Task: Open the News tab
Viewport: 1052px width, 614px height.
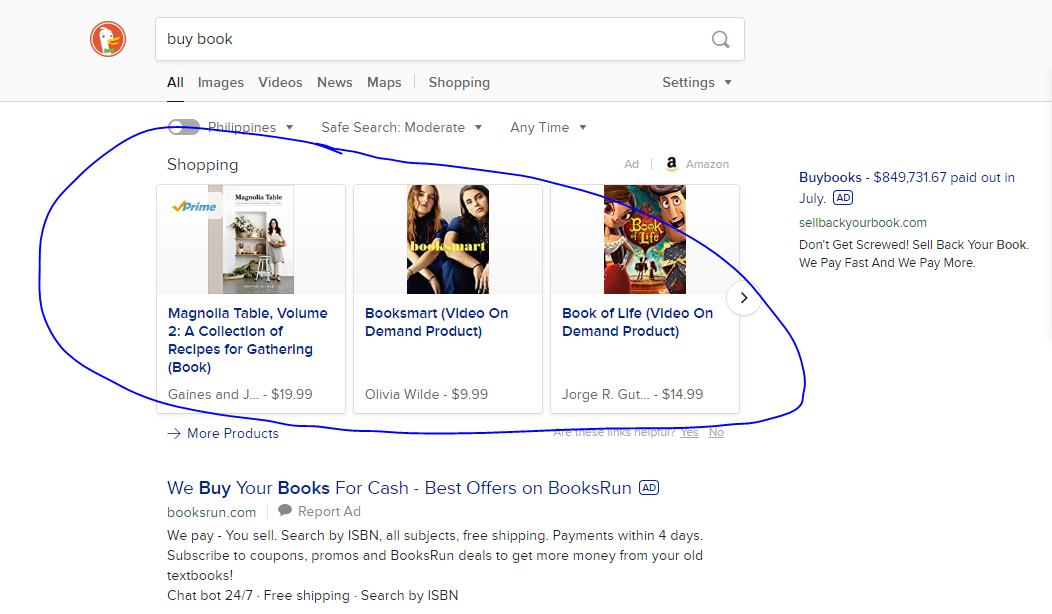Action: pos(335,83)
